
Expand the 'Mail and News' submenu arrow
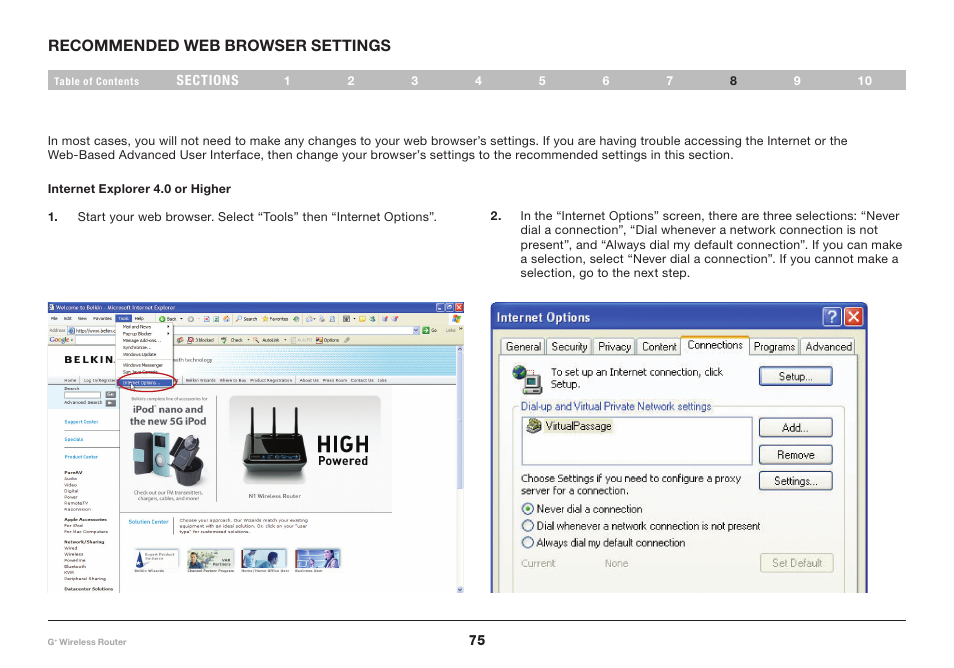pyautogui.click(x=168, y=327)
